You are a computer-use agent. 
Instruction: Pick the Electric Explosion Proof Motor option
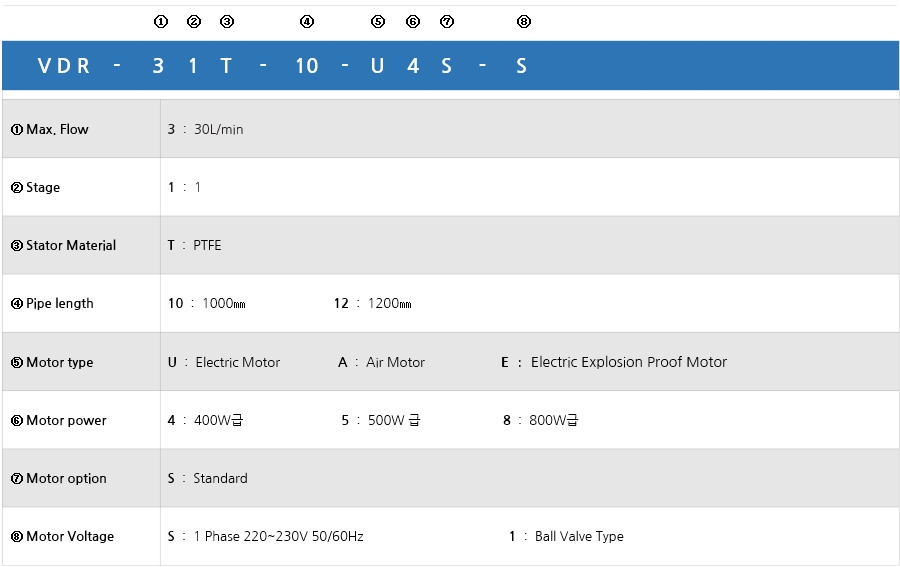[x=614, y=362]
